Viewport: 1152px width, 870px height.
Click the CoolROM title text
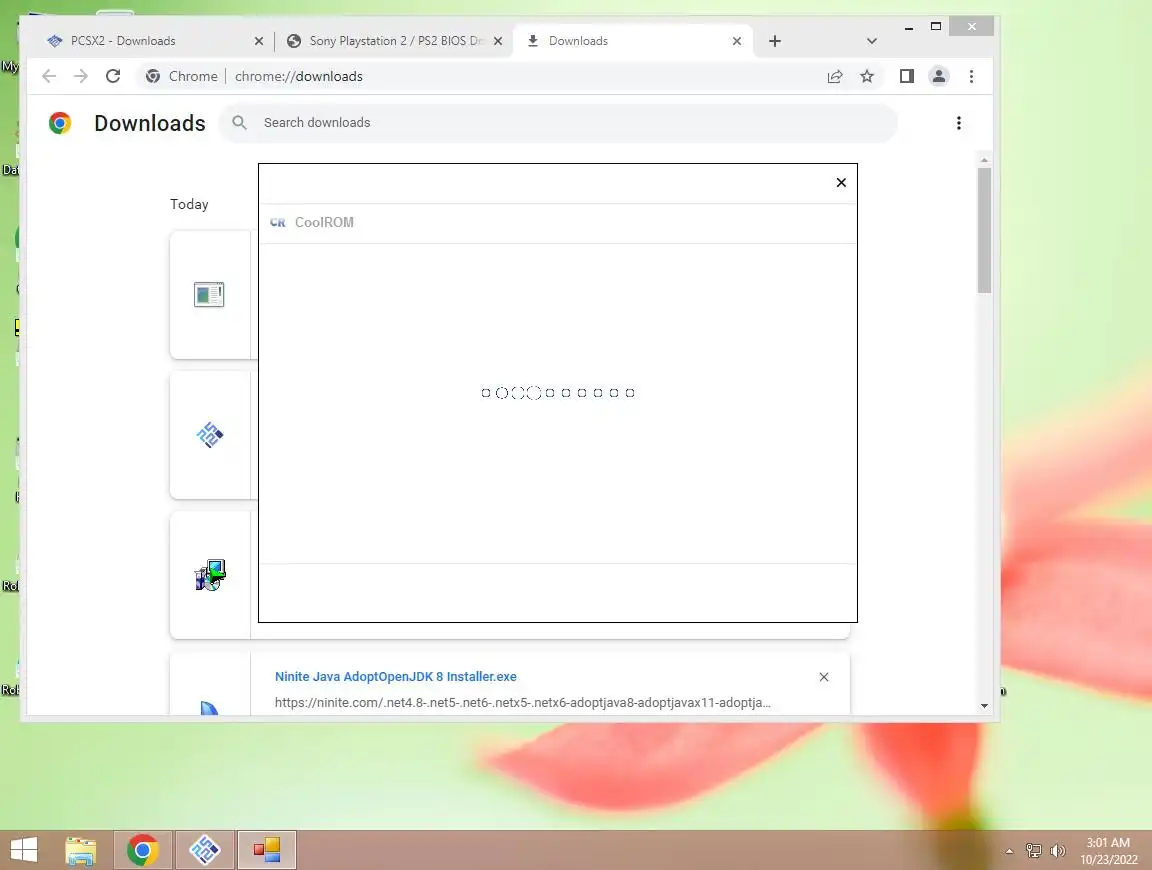click(x=324, y=223)
